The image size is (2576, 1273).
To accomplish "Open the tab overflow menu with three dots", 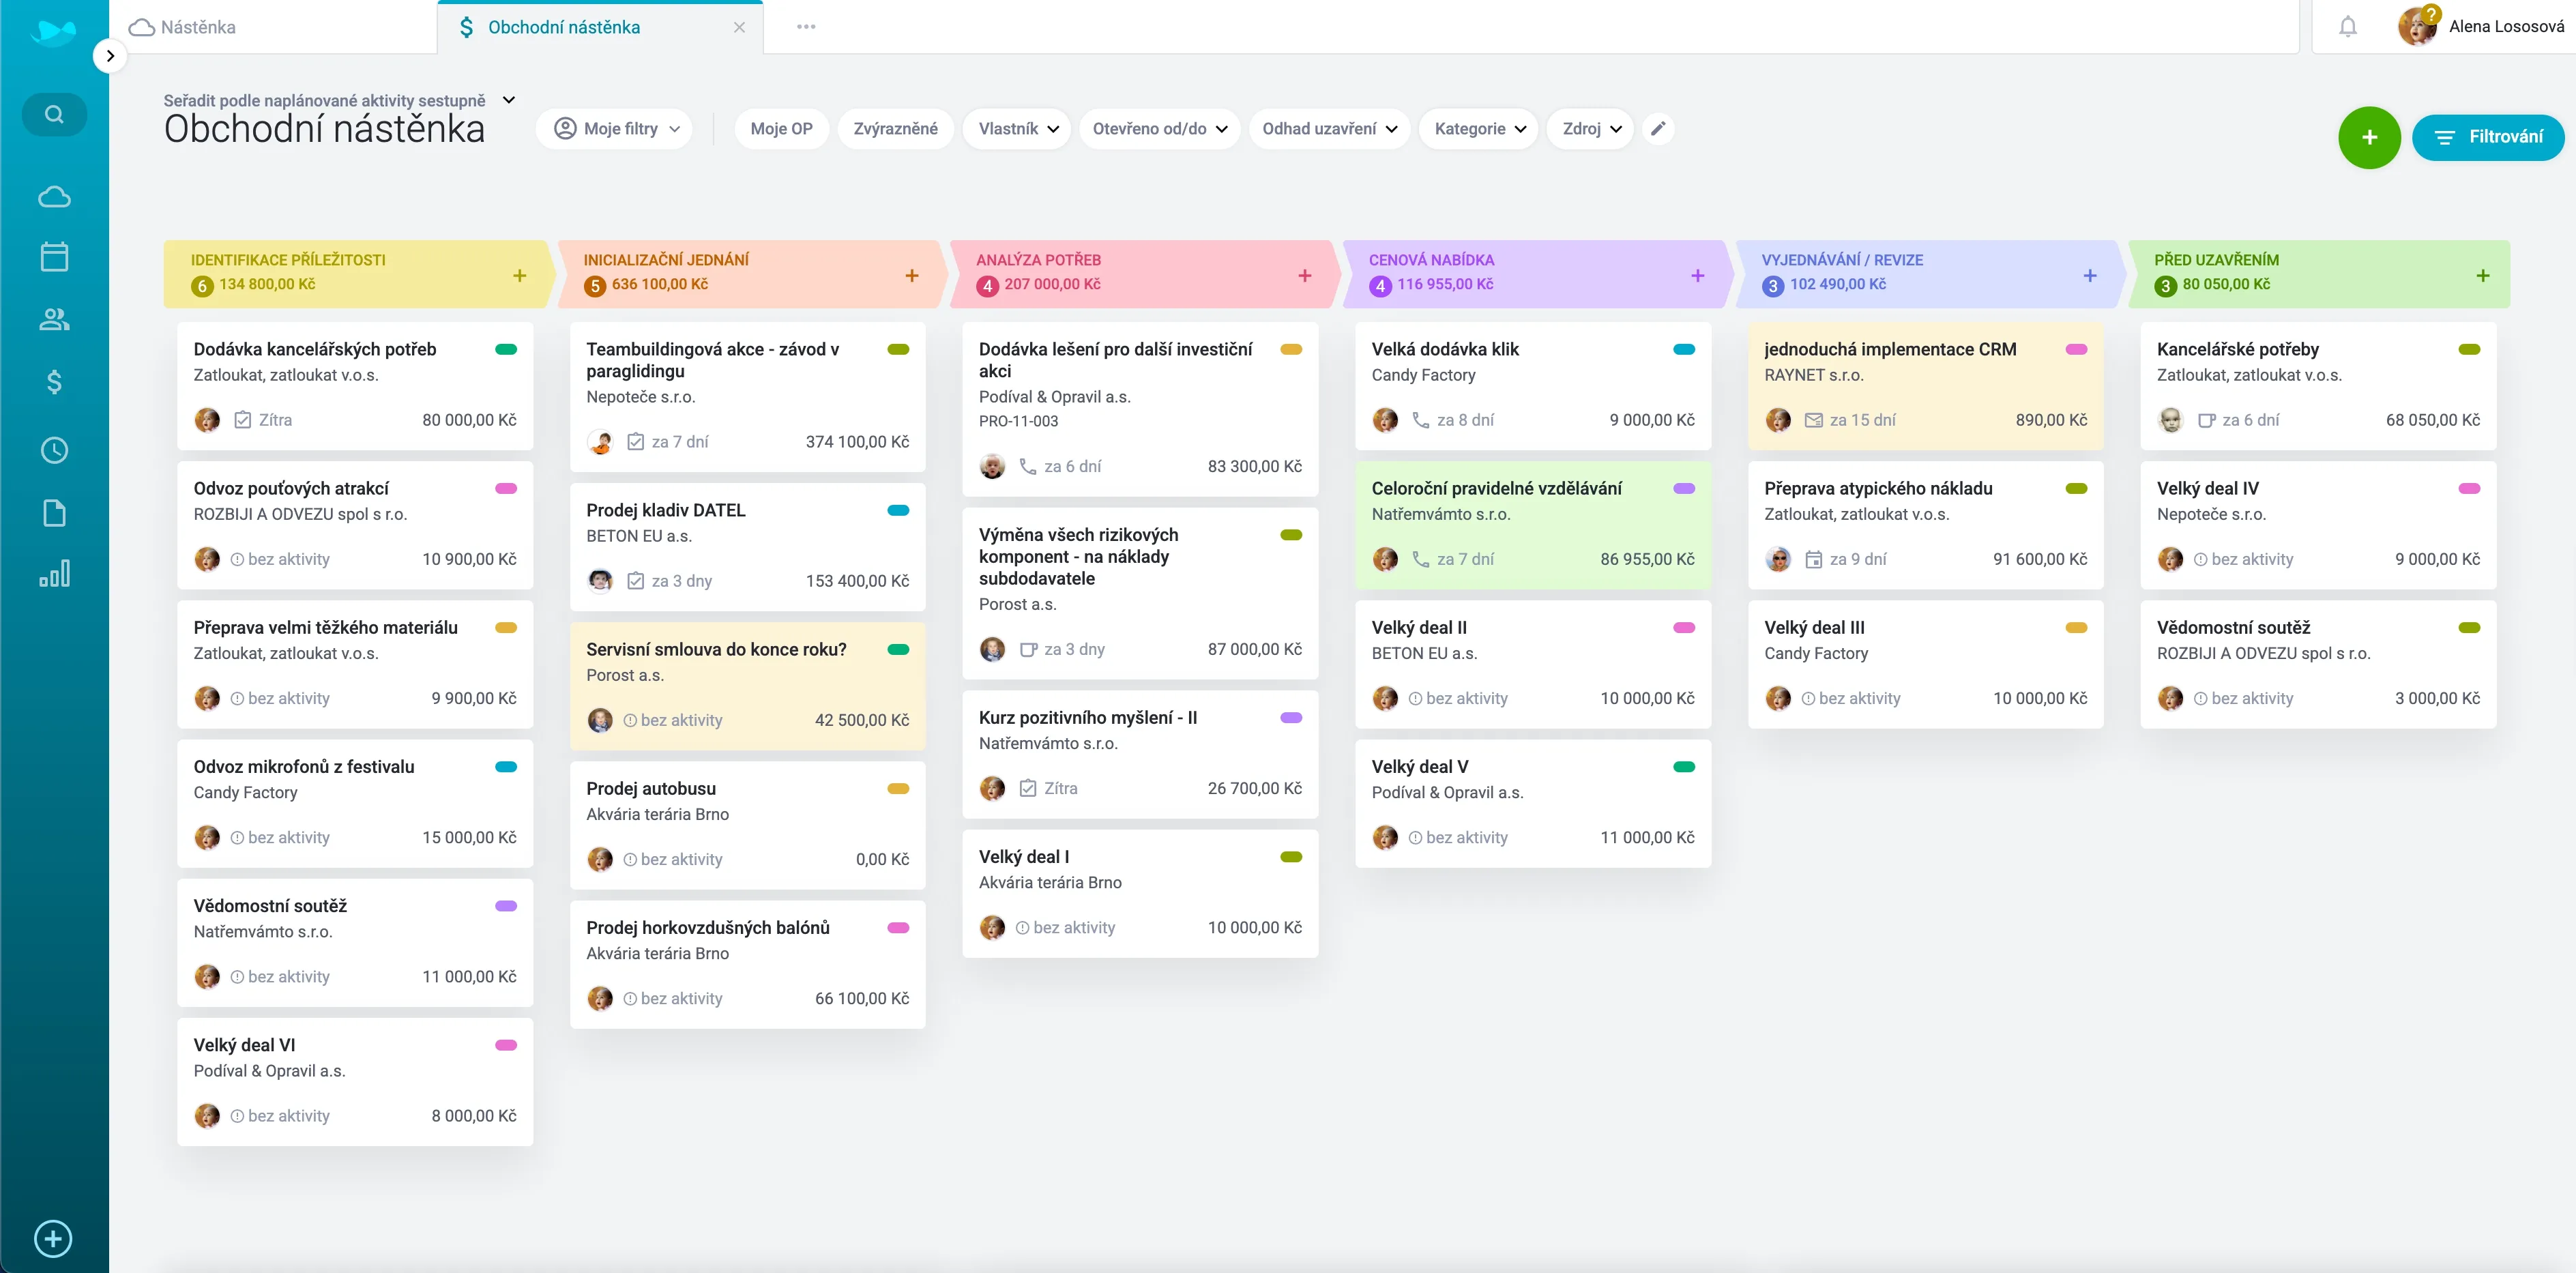I will (806, 27).
